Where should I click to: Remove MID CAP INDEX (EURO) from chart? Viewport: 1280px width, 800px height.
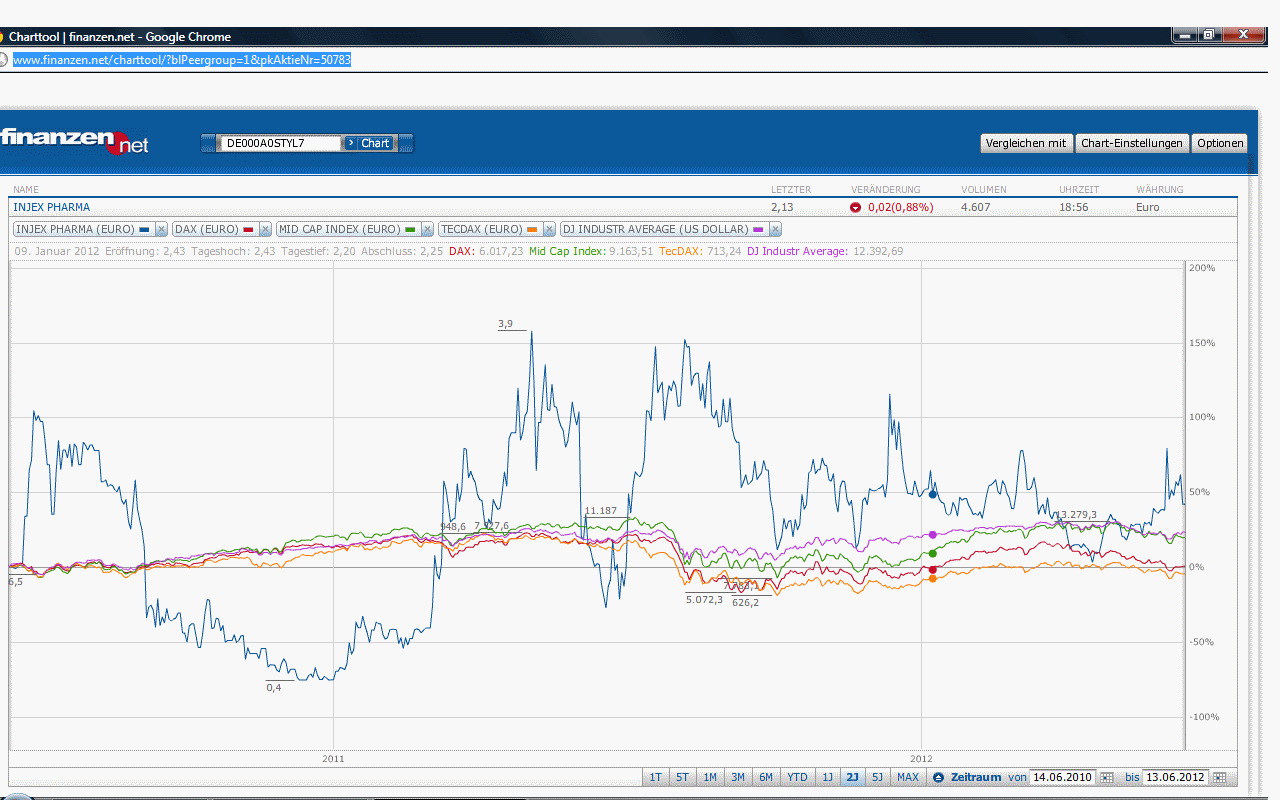(427, 229)
